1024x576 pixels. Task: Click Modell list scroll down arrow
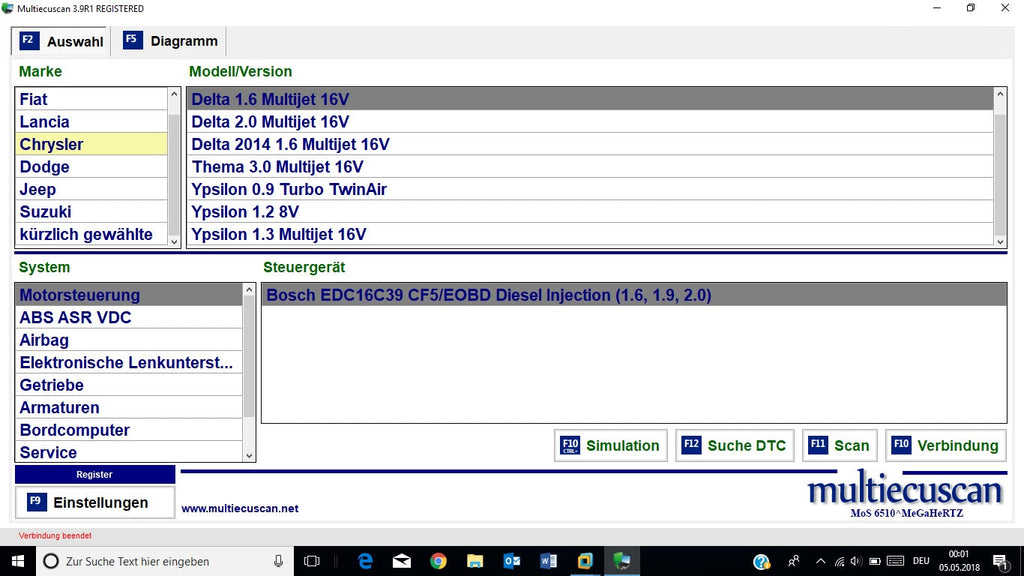pos(1000,241)
